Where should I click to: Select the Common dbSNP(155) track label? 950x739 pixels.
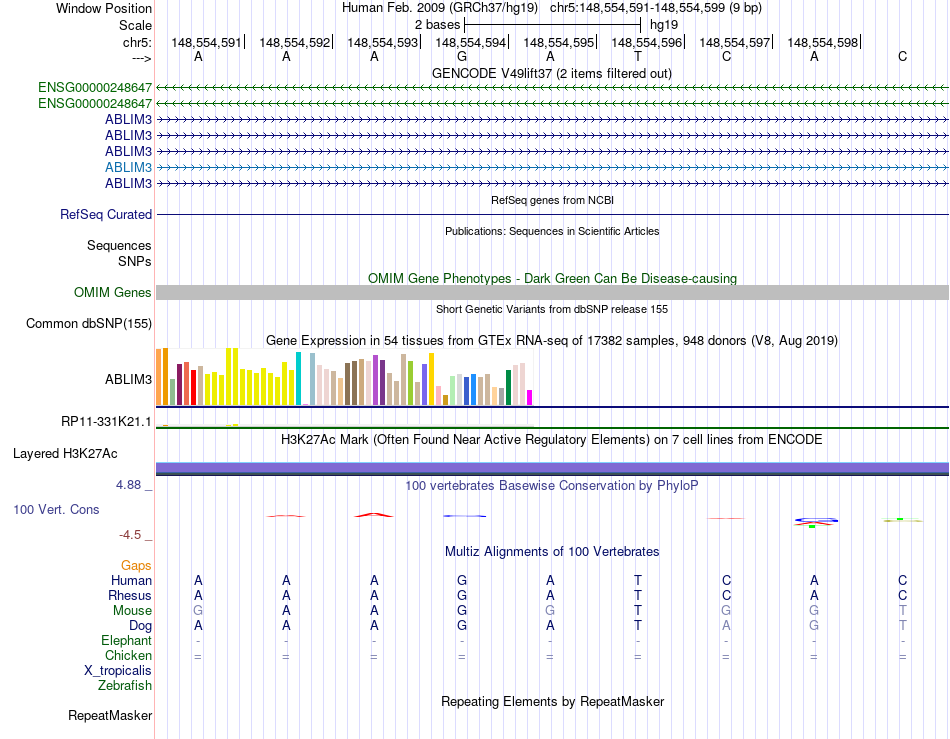(x=89, y=323)
